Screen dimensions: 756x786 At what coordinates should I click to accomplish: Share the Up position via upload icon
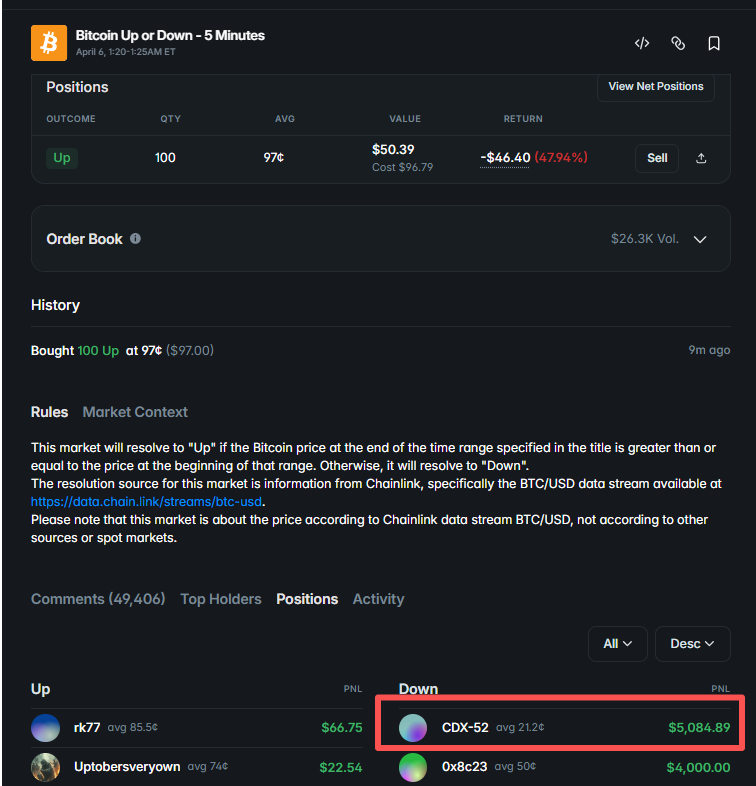(x=701, y=158)
